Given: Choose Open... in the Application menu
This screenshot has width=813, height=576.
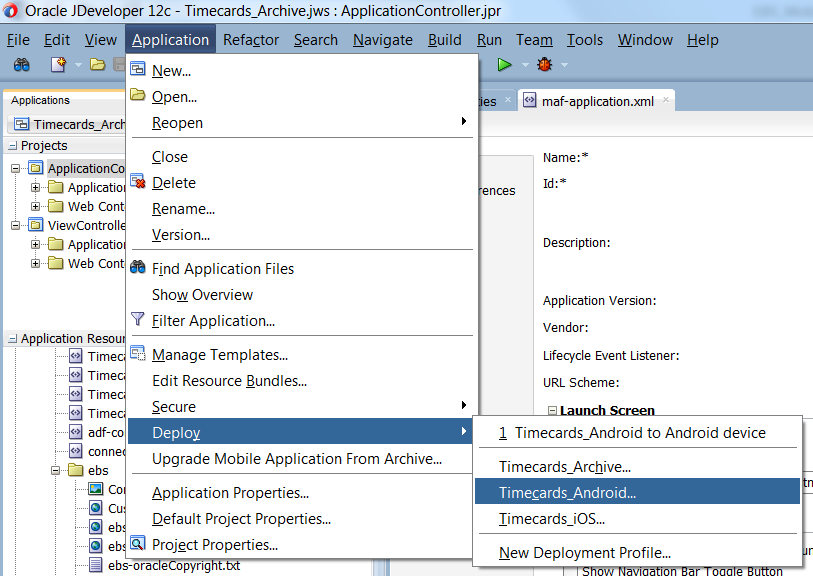Looking at the screenshot, I should point(300,96).
